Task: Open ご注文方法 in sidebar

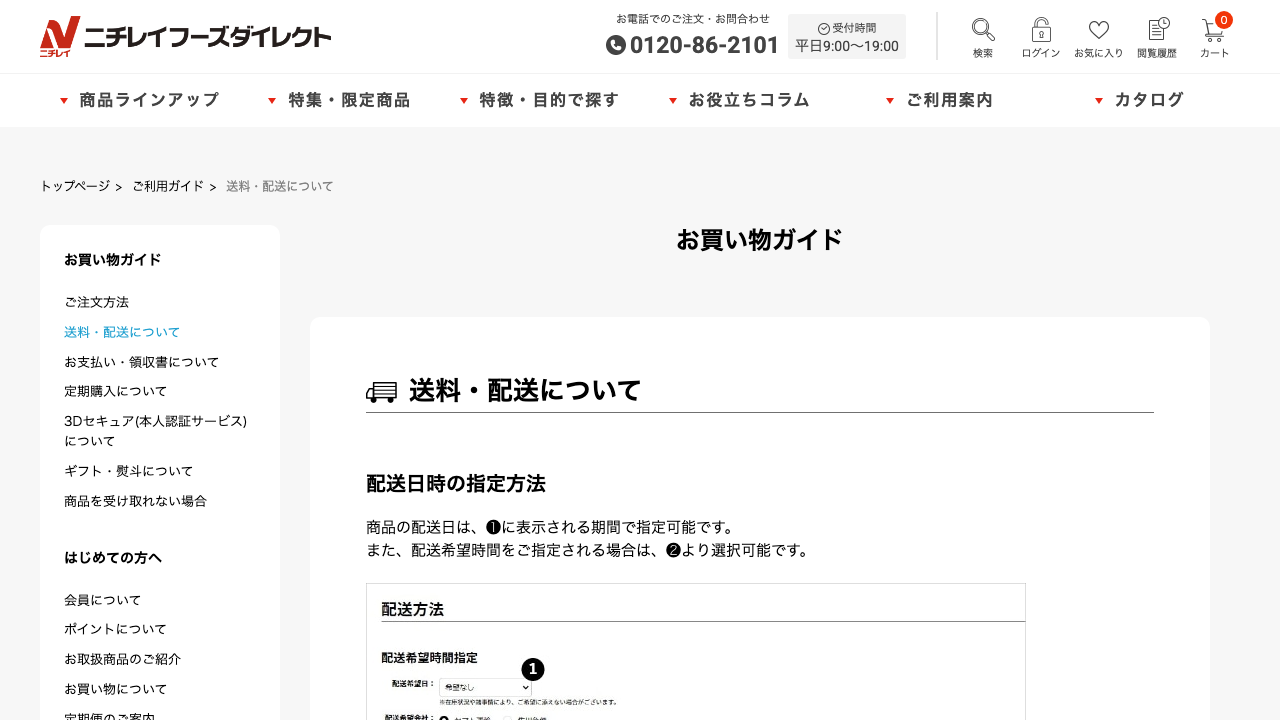Action: point(97,302)
